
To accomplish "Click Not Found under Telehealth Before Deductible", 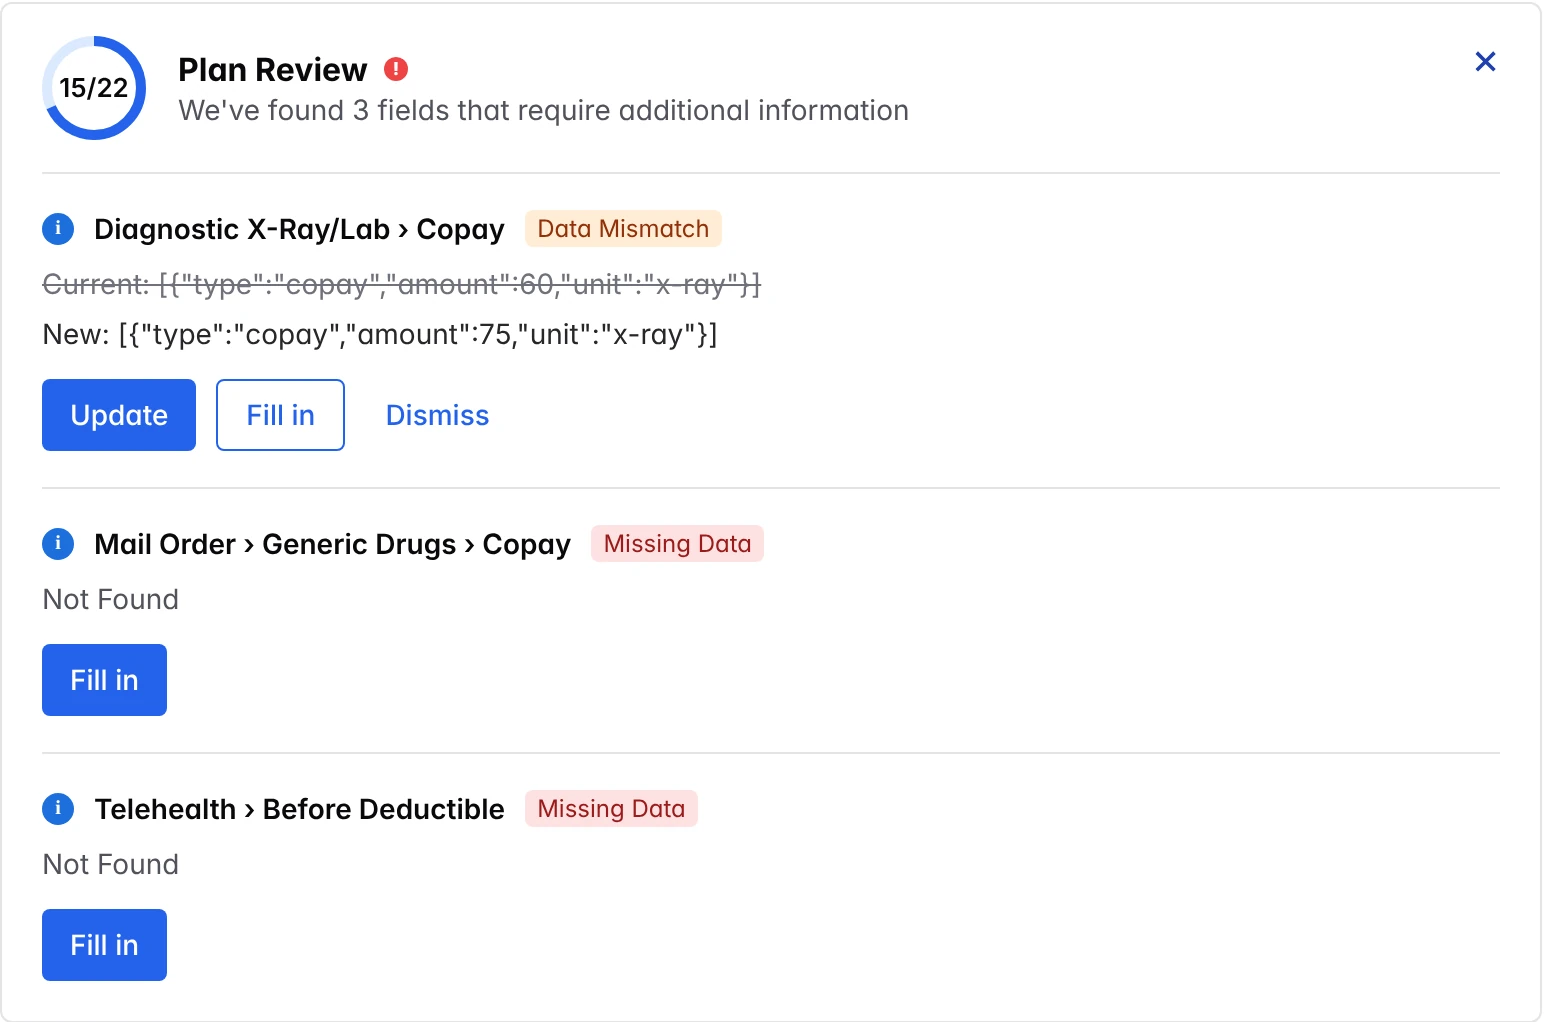I will coord(111,864).
